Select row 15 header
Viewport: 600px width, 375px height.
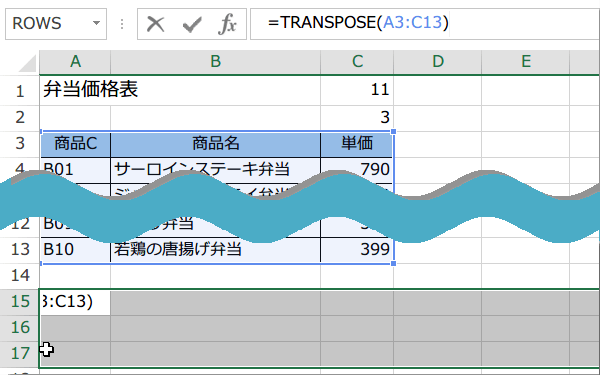20,302
